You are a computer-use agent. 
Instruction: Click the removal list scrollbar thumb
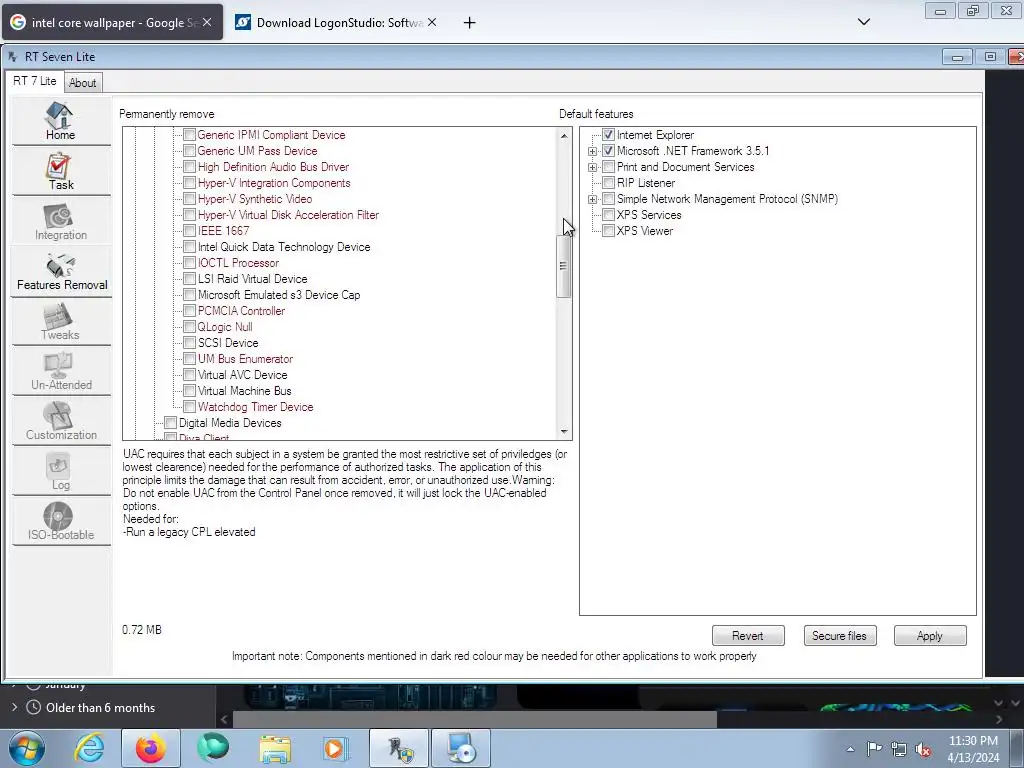pyautogui.click(x=563, y=265)
